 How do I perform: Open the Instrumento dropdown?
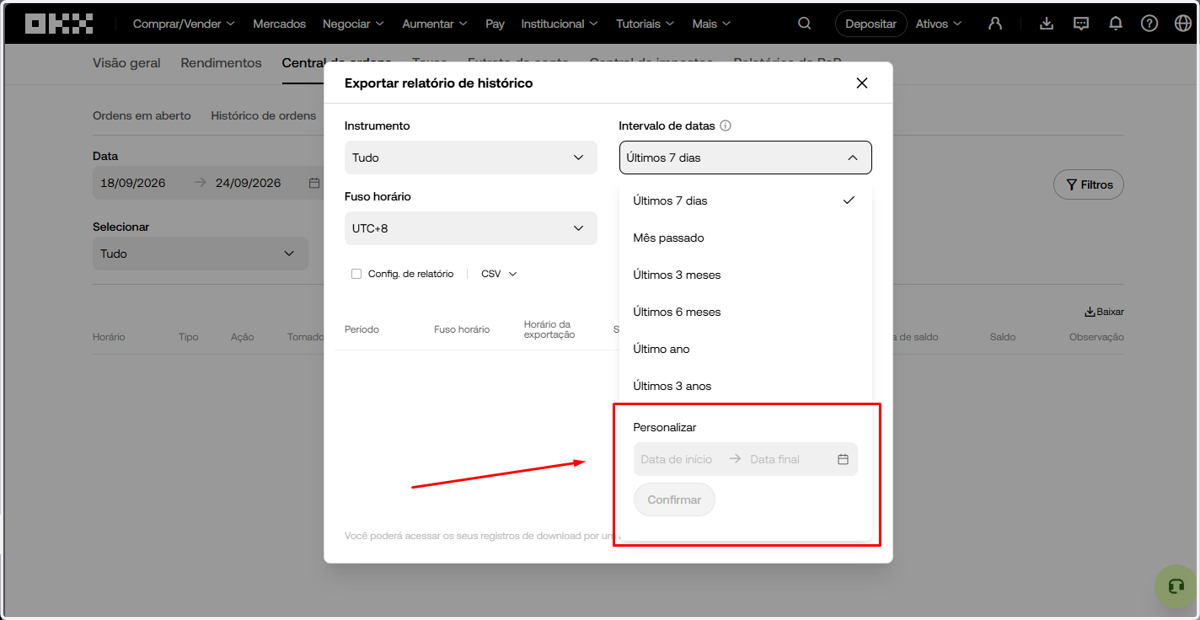click(470, 158)
